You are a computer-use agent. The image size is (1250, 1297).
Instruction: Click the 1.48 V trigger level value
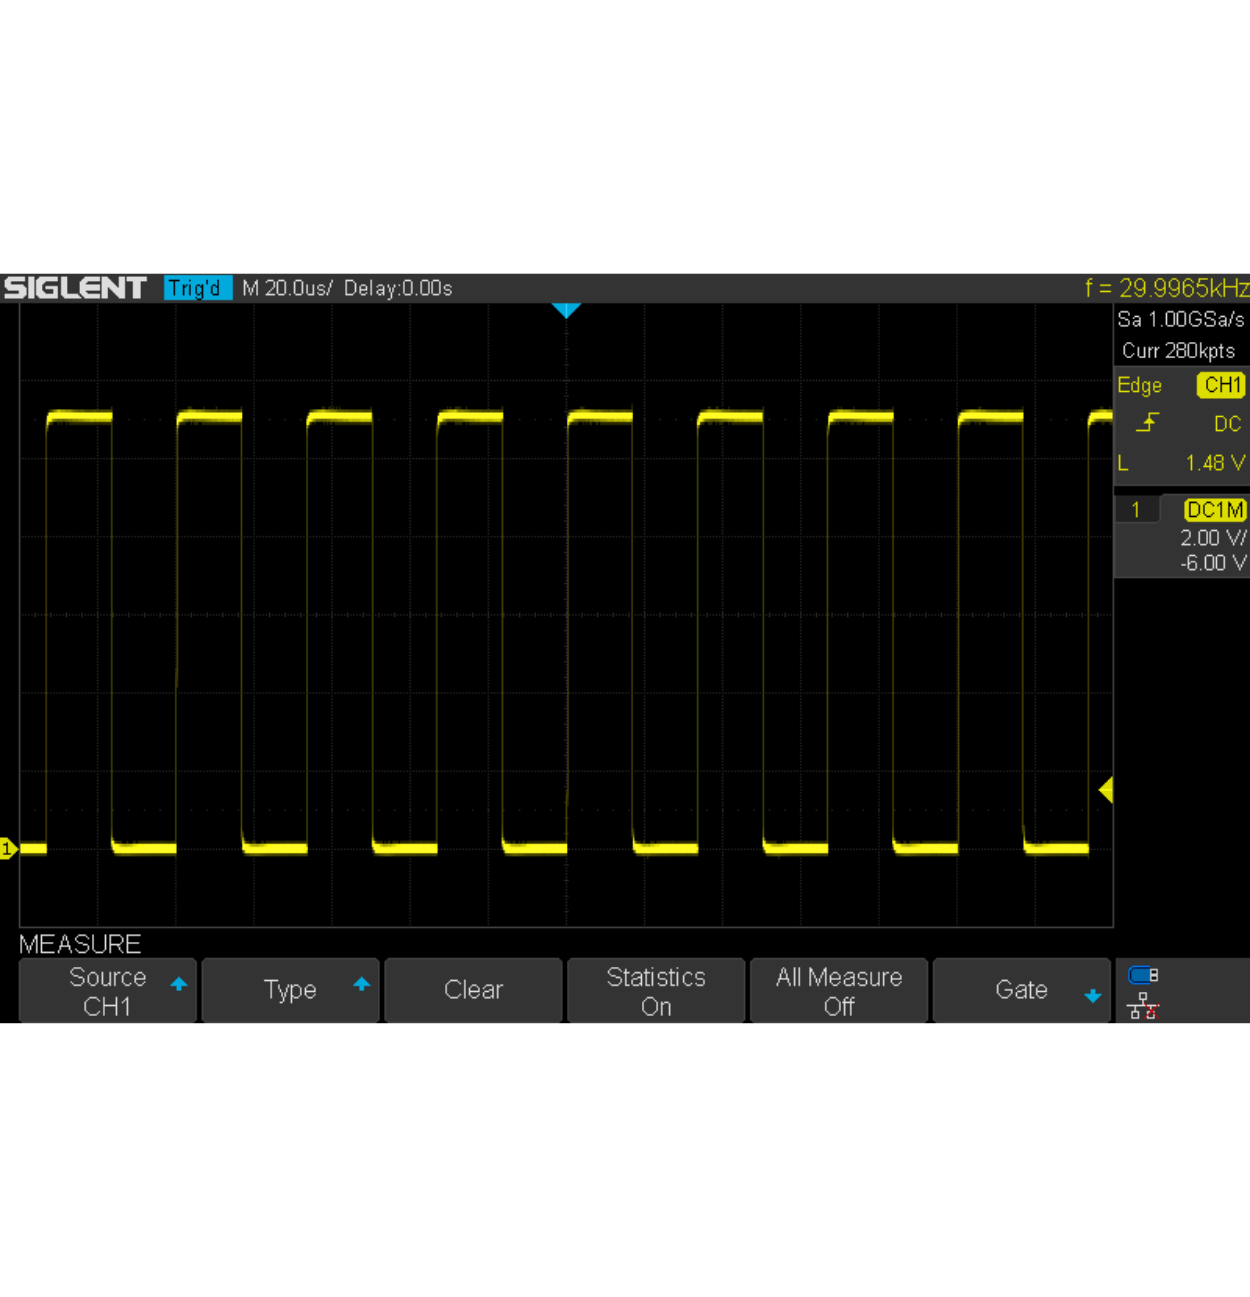tap(1215, 463)
